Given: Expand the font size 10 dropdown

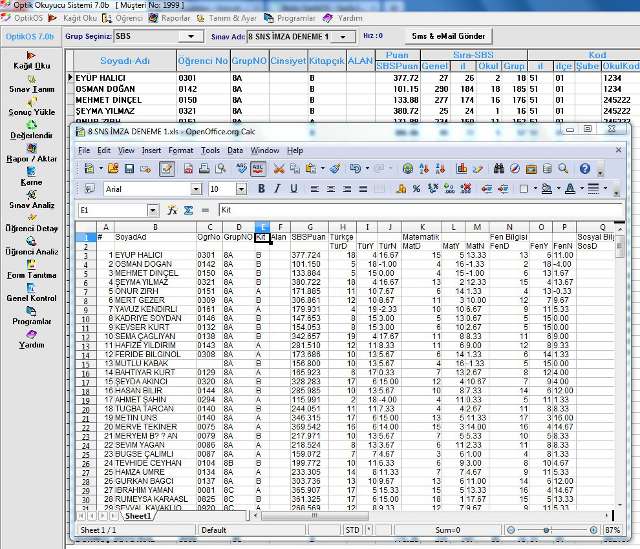Looking at the screenshot, I should 242,189.
